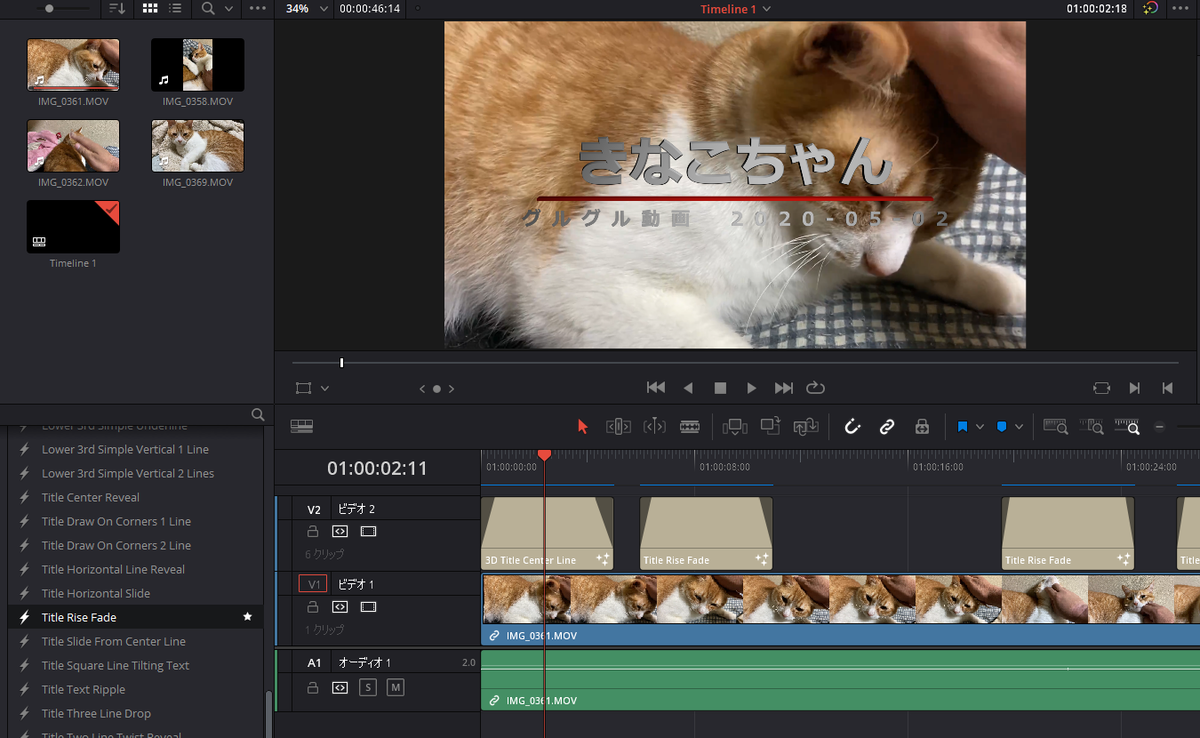The image size is (1200, 738).
Task: Play timeline in reverse
Action: [x=688, y=388]
